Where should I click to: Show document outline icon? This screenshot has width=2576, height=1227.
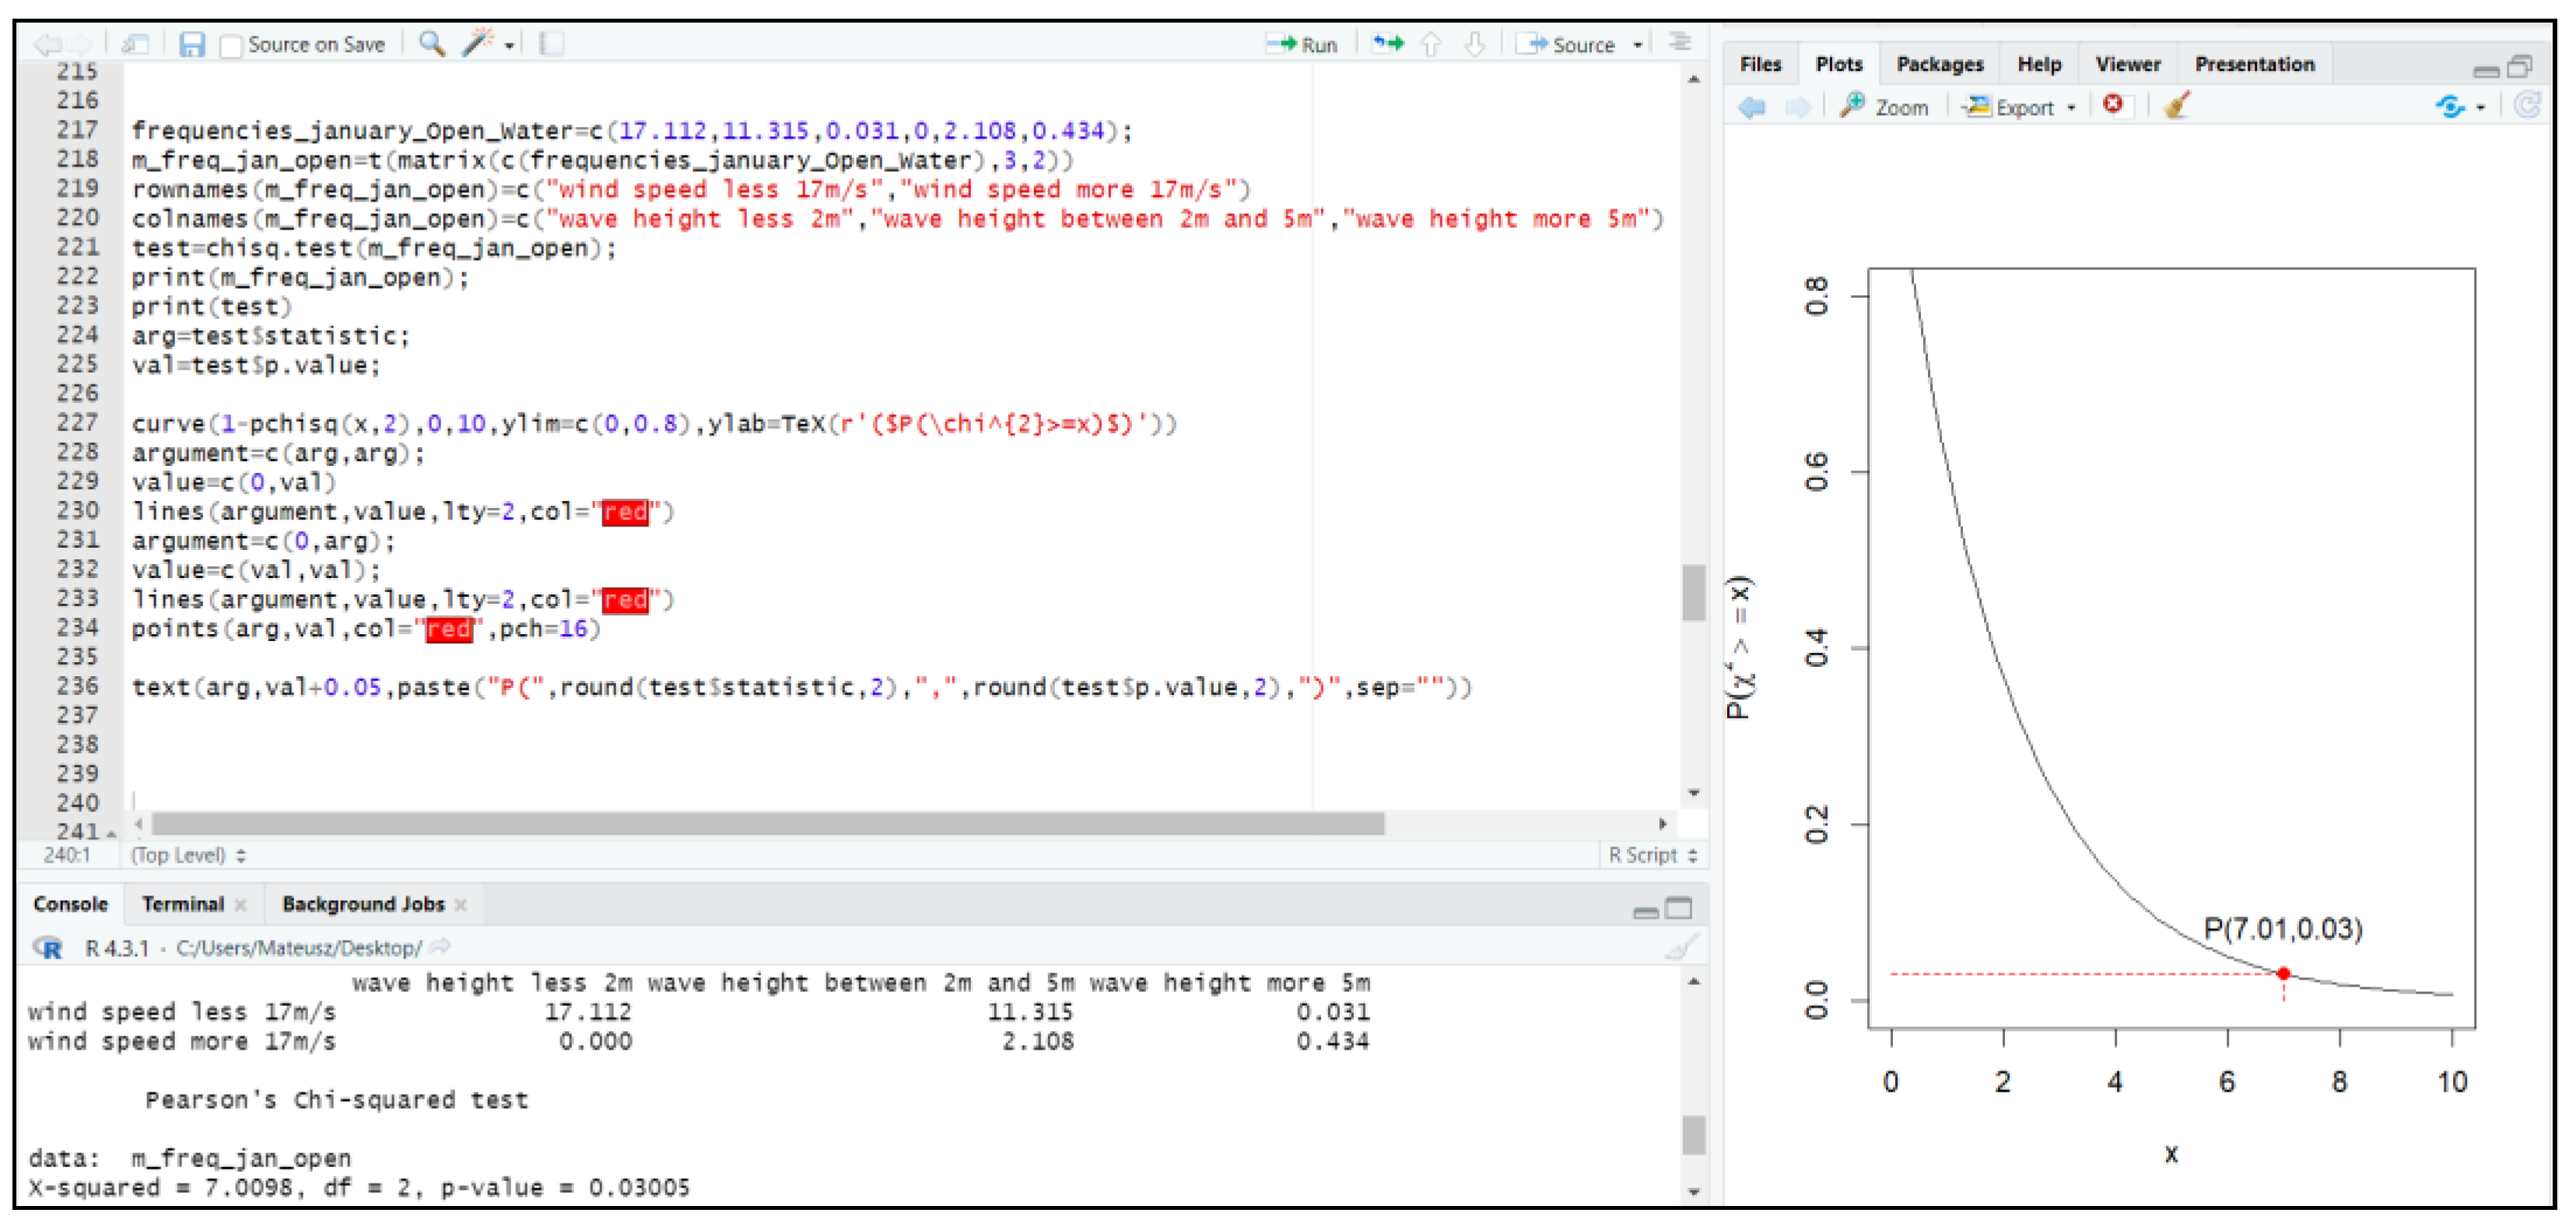[1679, 43]
